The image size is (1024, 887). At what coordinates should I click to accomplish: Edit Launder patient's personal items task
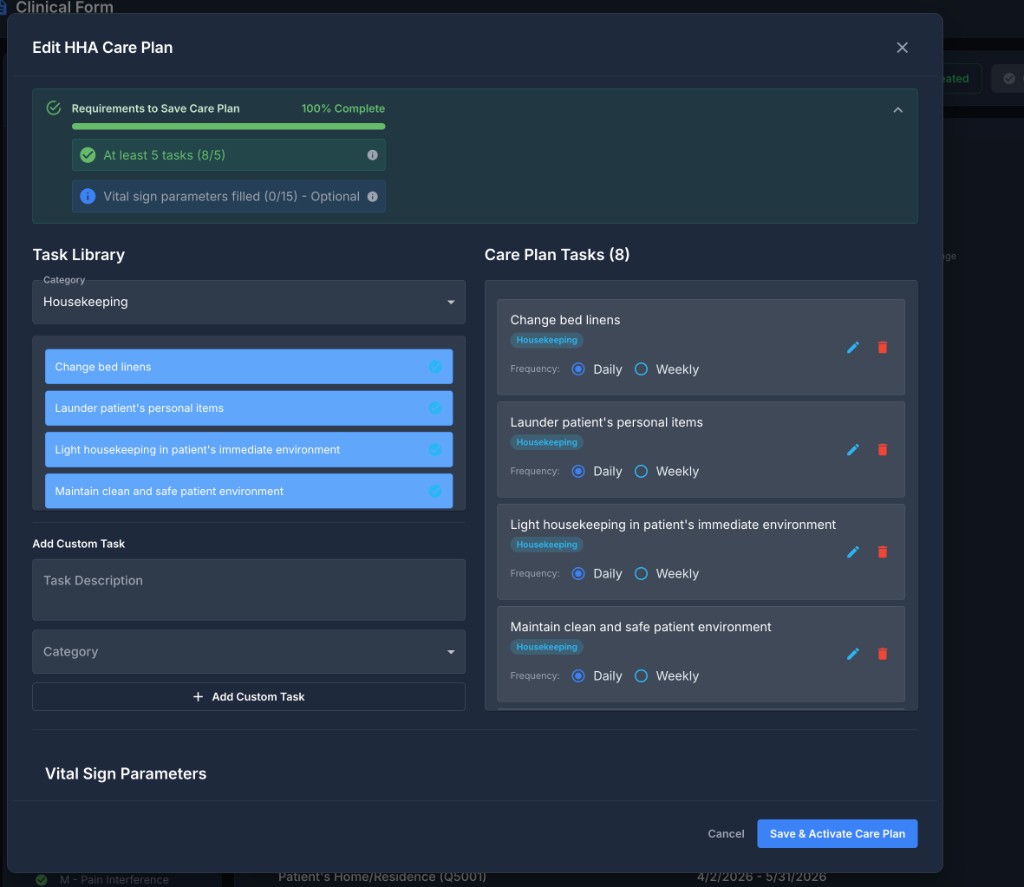[852, 449]
